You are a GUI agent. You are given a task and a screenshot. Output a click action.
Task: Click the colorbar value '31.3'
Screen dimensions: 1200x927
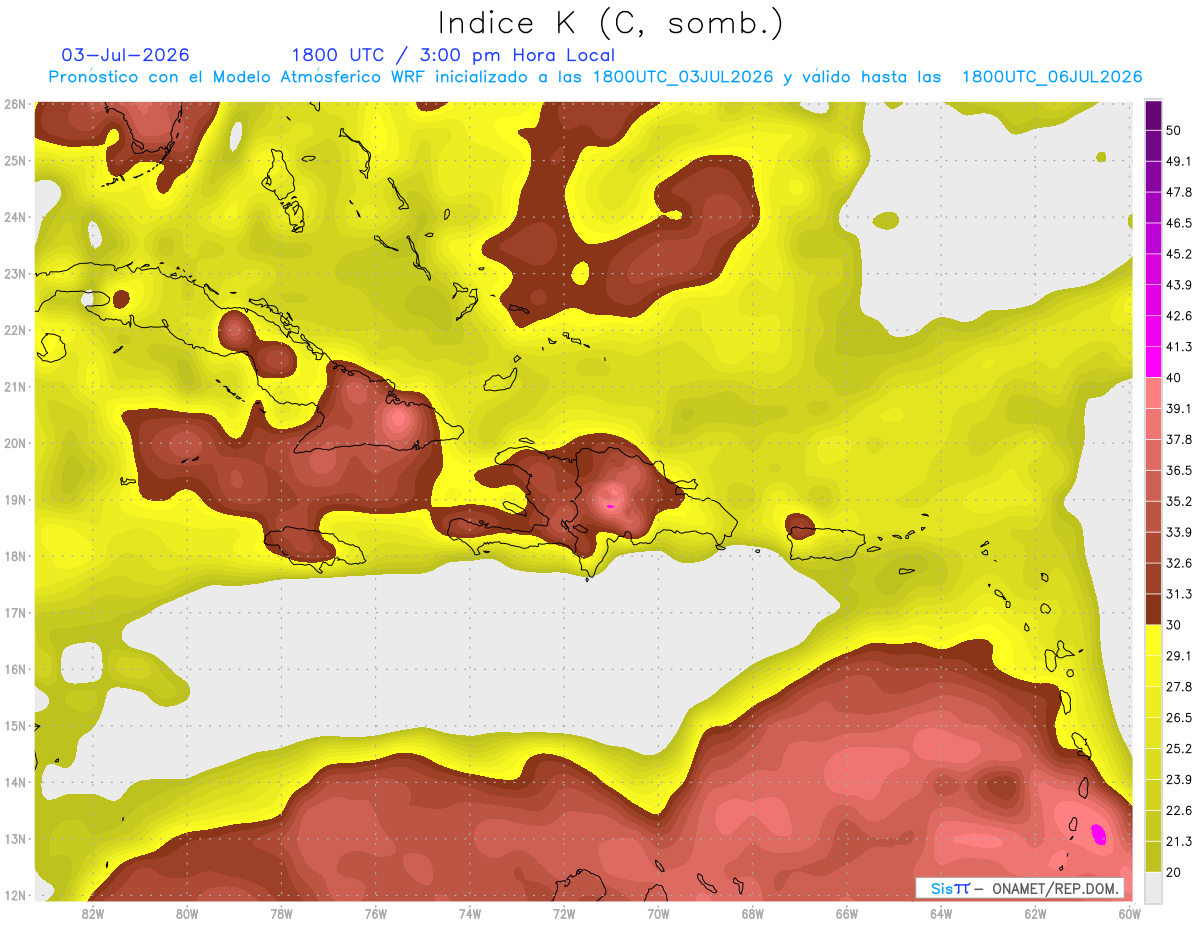click(1178, 594)
